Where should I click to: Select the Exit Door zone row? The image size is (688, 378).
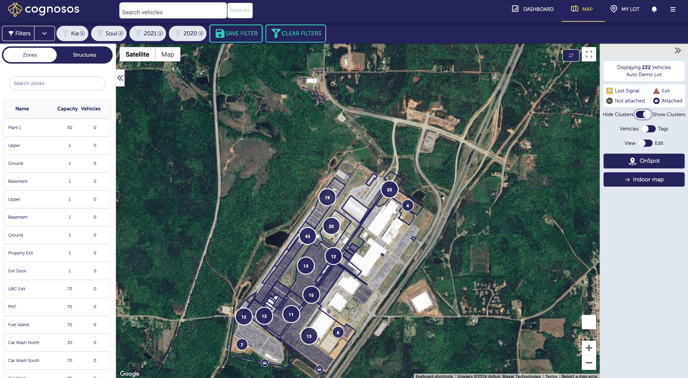[x=57, y=271]
